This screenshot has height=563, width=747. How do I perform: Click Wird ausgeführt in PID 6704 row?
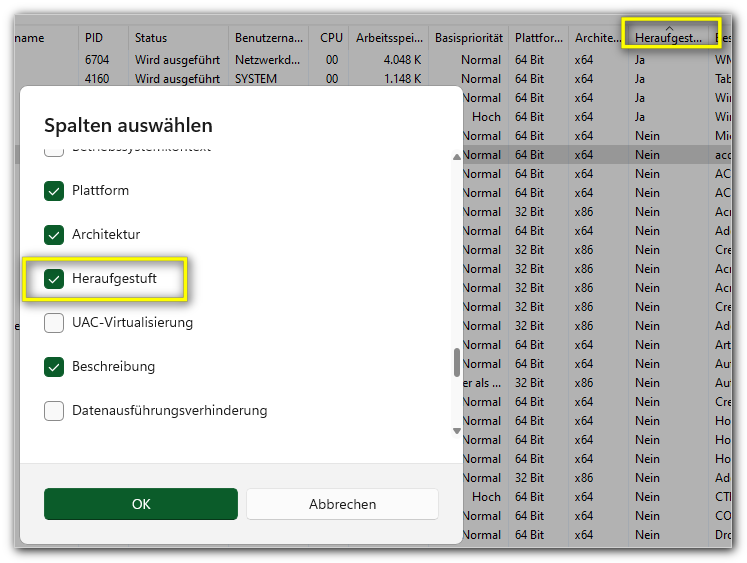pyautogui.click(x=177, y=60)
